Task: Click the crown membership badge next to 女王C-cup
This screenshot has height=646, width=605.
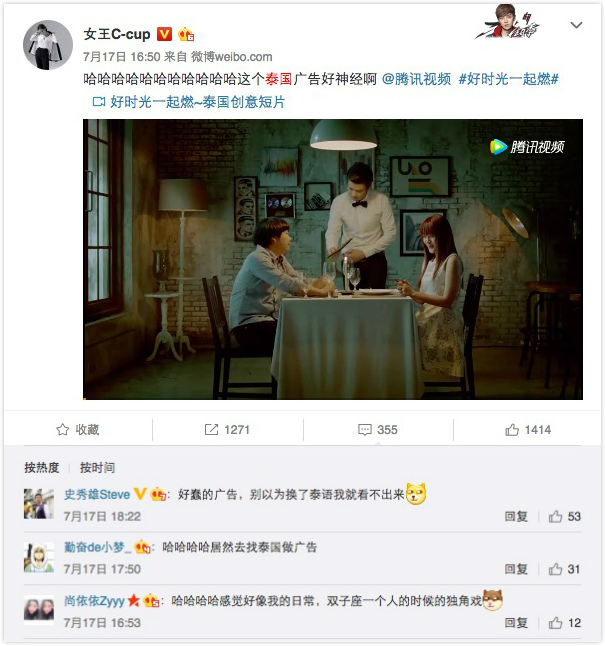Action: (x=185, y=34)
